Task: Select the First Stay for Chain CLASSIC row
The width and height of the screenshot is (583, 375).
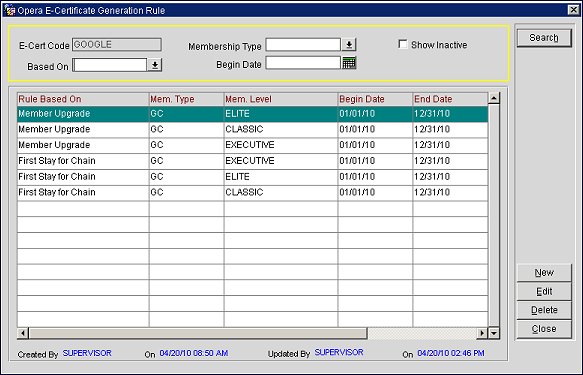Action: coord(252,193)
